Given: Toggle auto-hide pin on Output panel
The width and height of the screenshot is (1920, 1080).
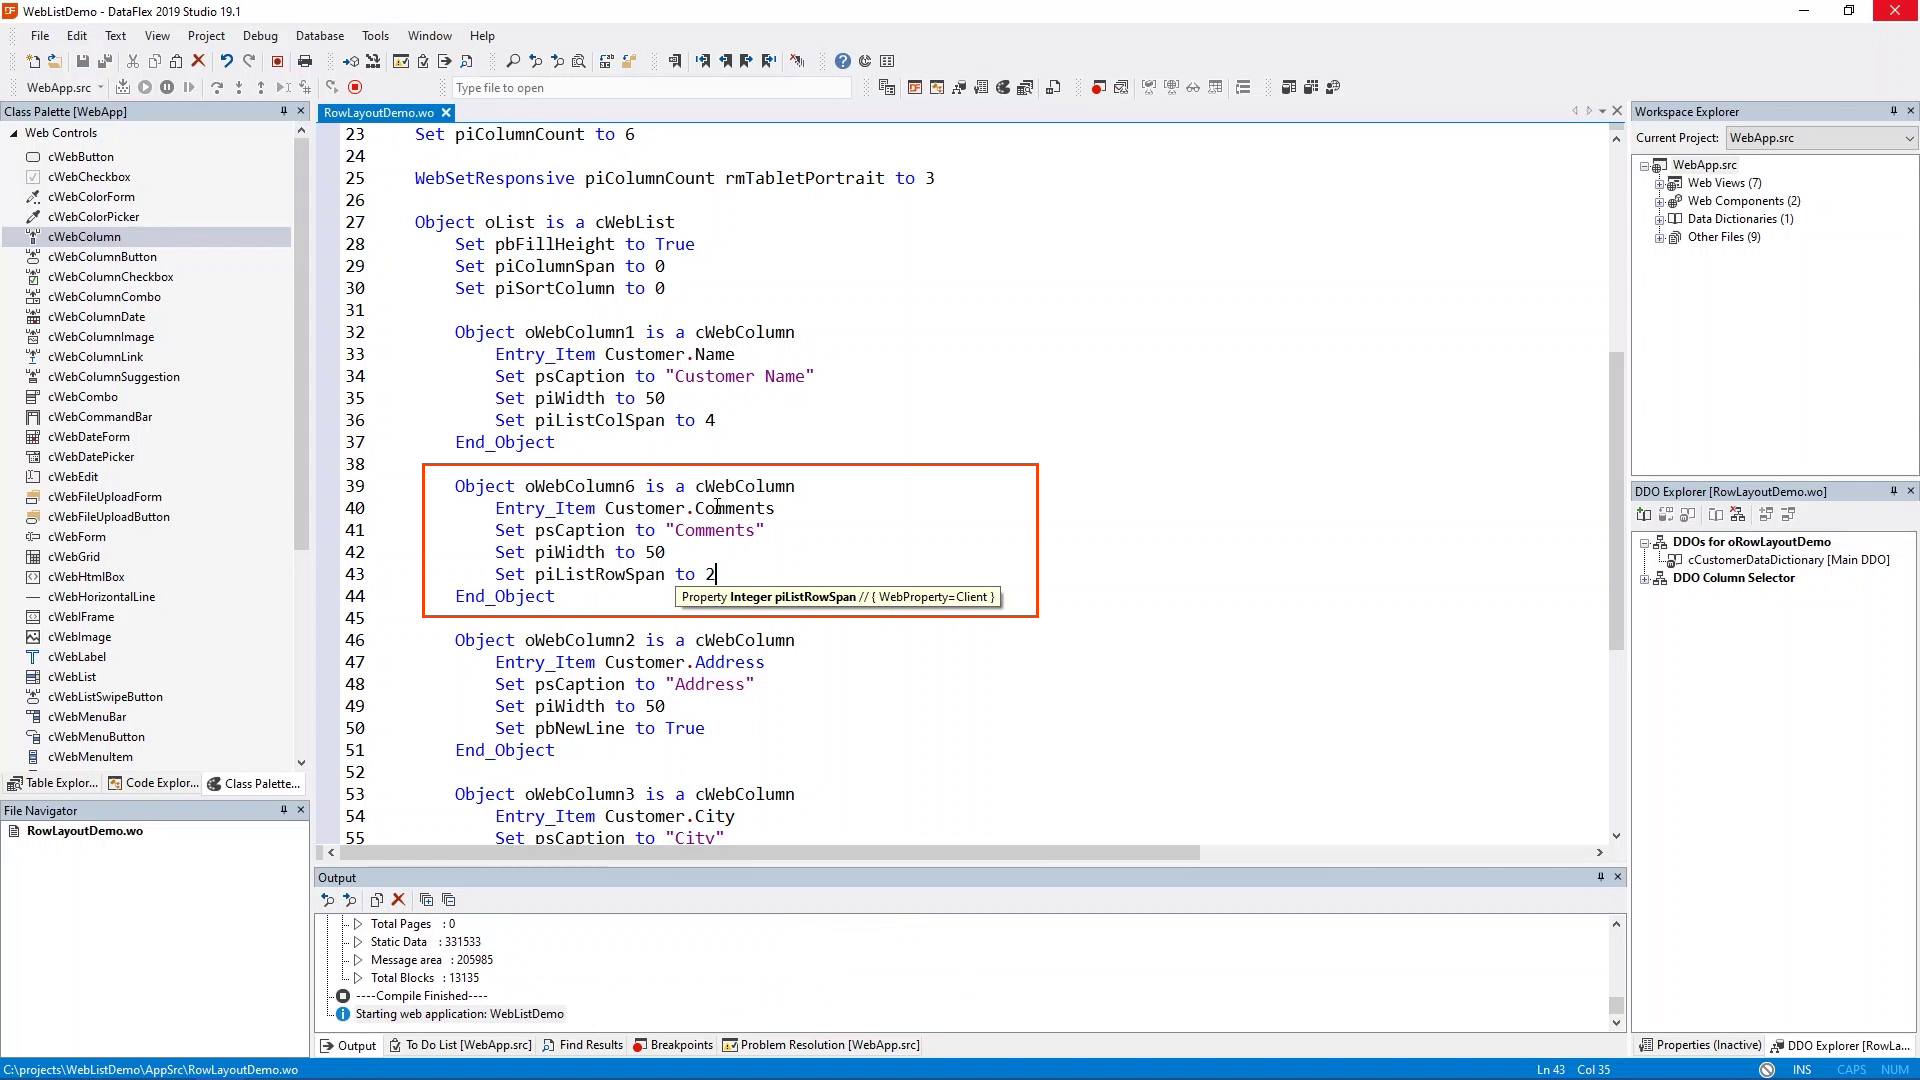Looking at the screenshot, I should coord(1600,877).
